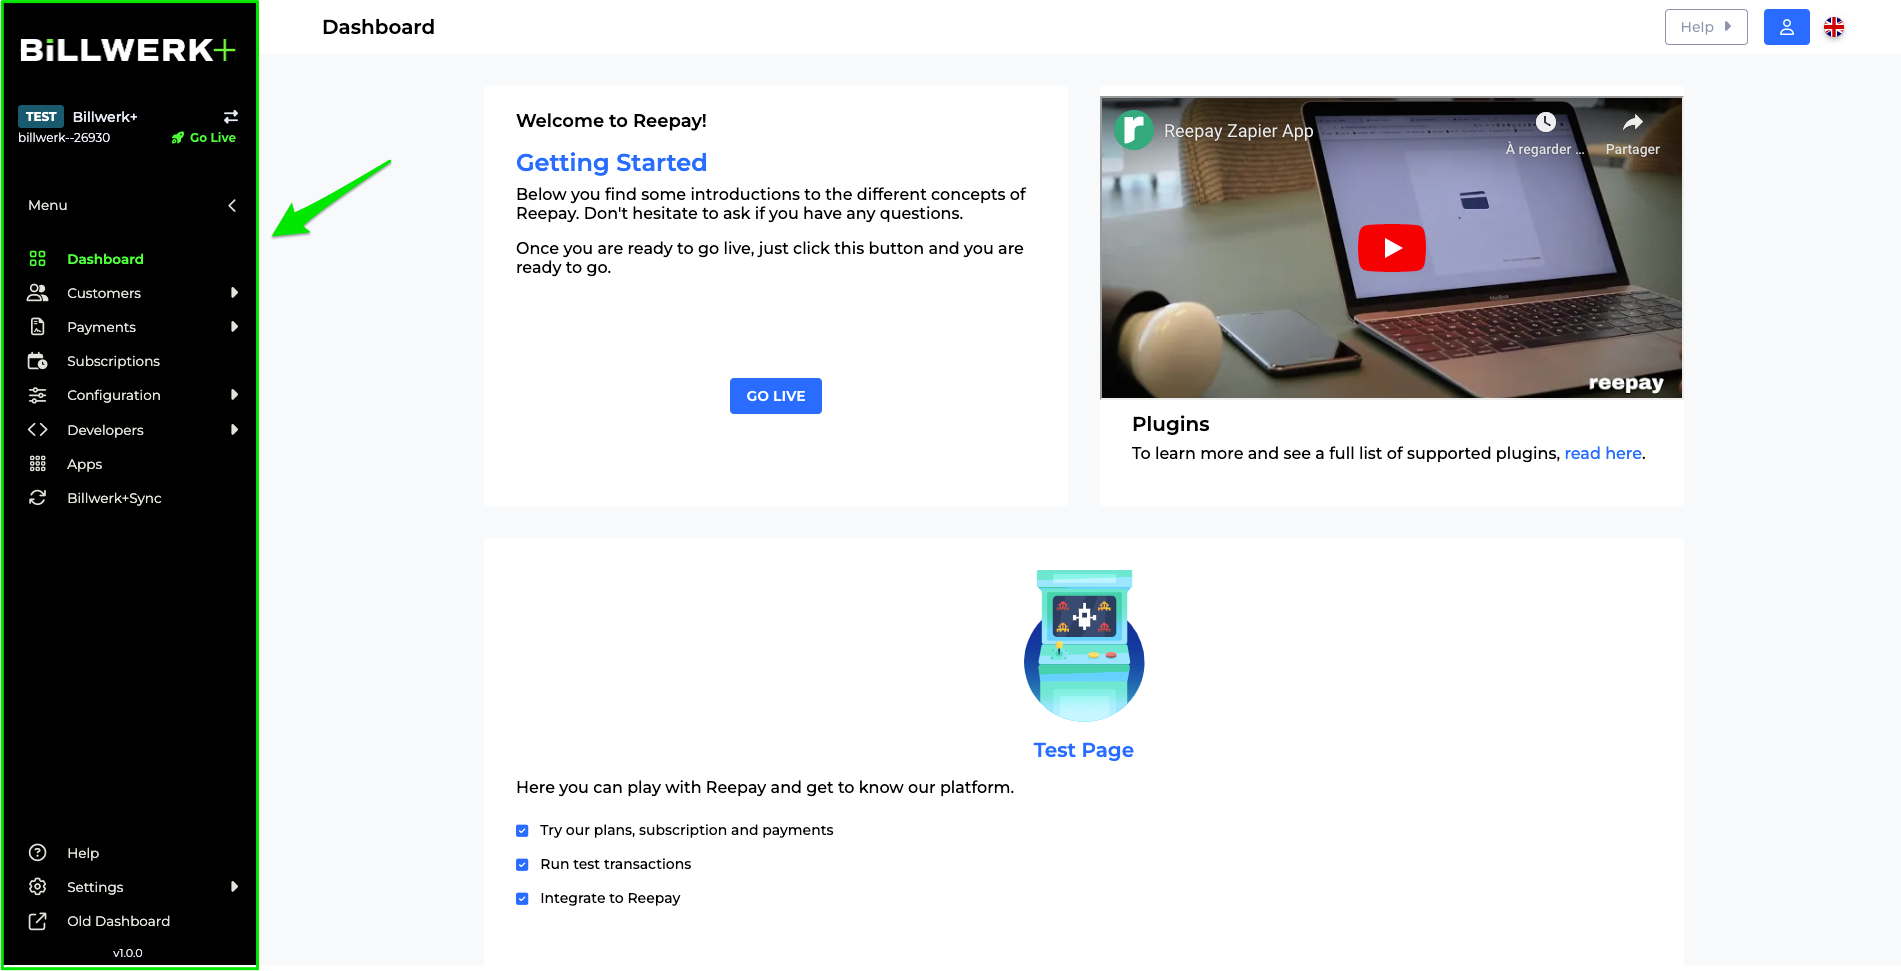
Task: Click the BILLWERK+ logo
Action: pos(128,50)
